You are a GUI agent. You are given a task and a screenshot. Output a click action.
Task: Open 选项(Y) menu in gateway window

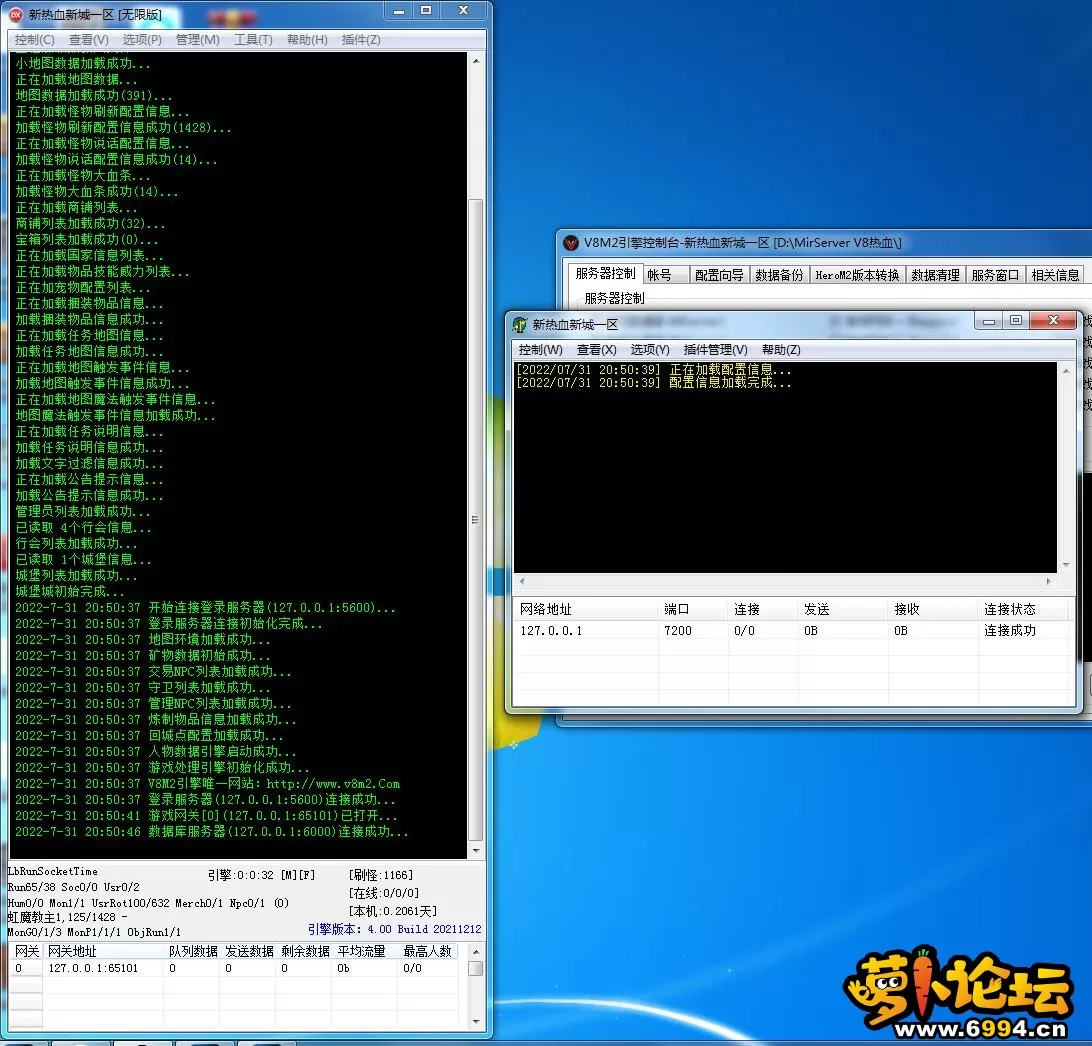(x=650, y=350)
